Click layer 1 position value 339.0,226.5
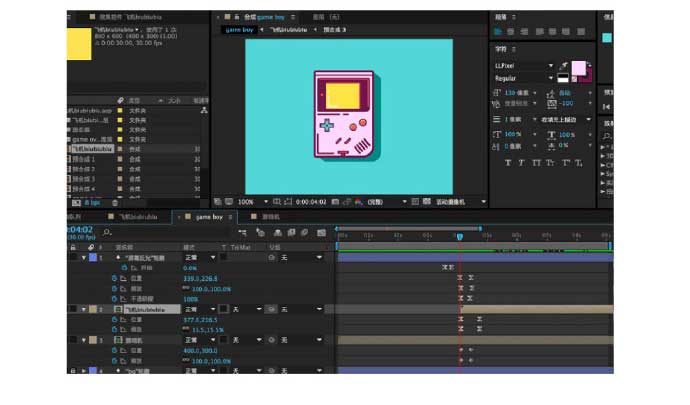The width and height of the screenshot is (690, 405). pos(200,279)
